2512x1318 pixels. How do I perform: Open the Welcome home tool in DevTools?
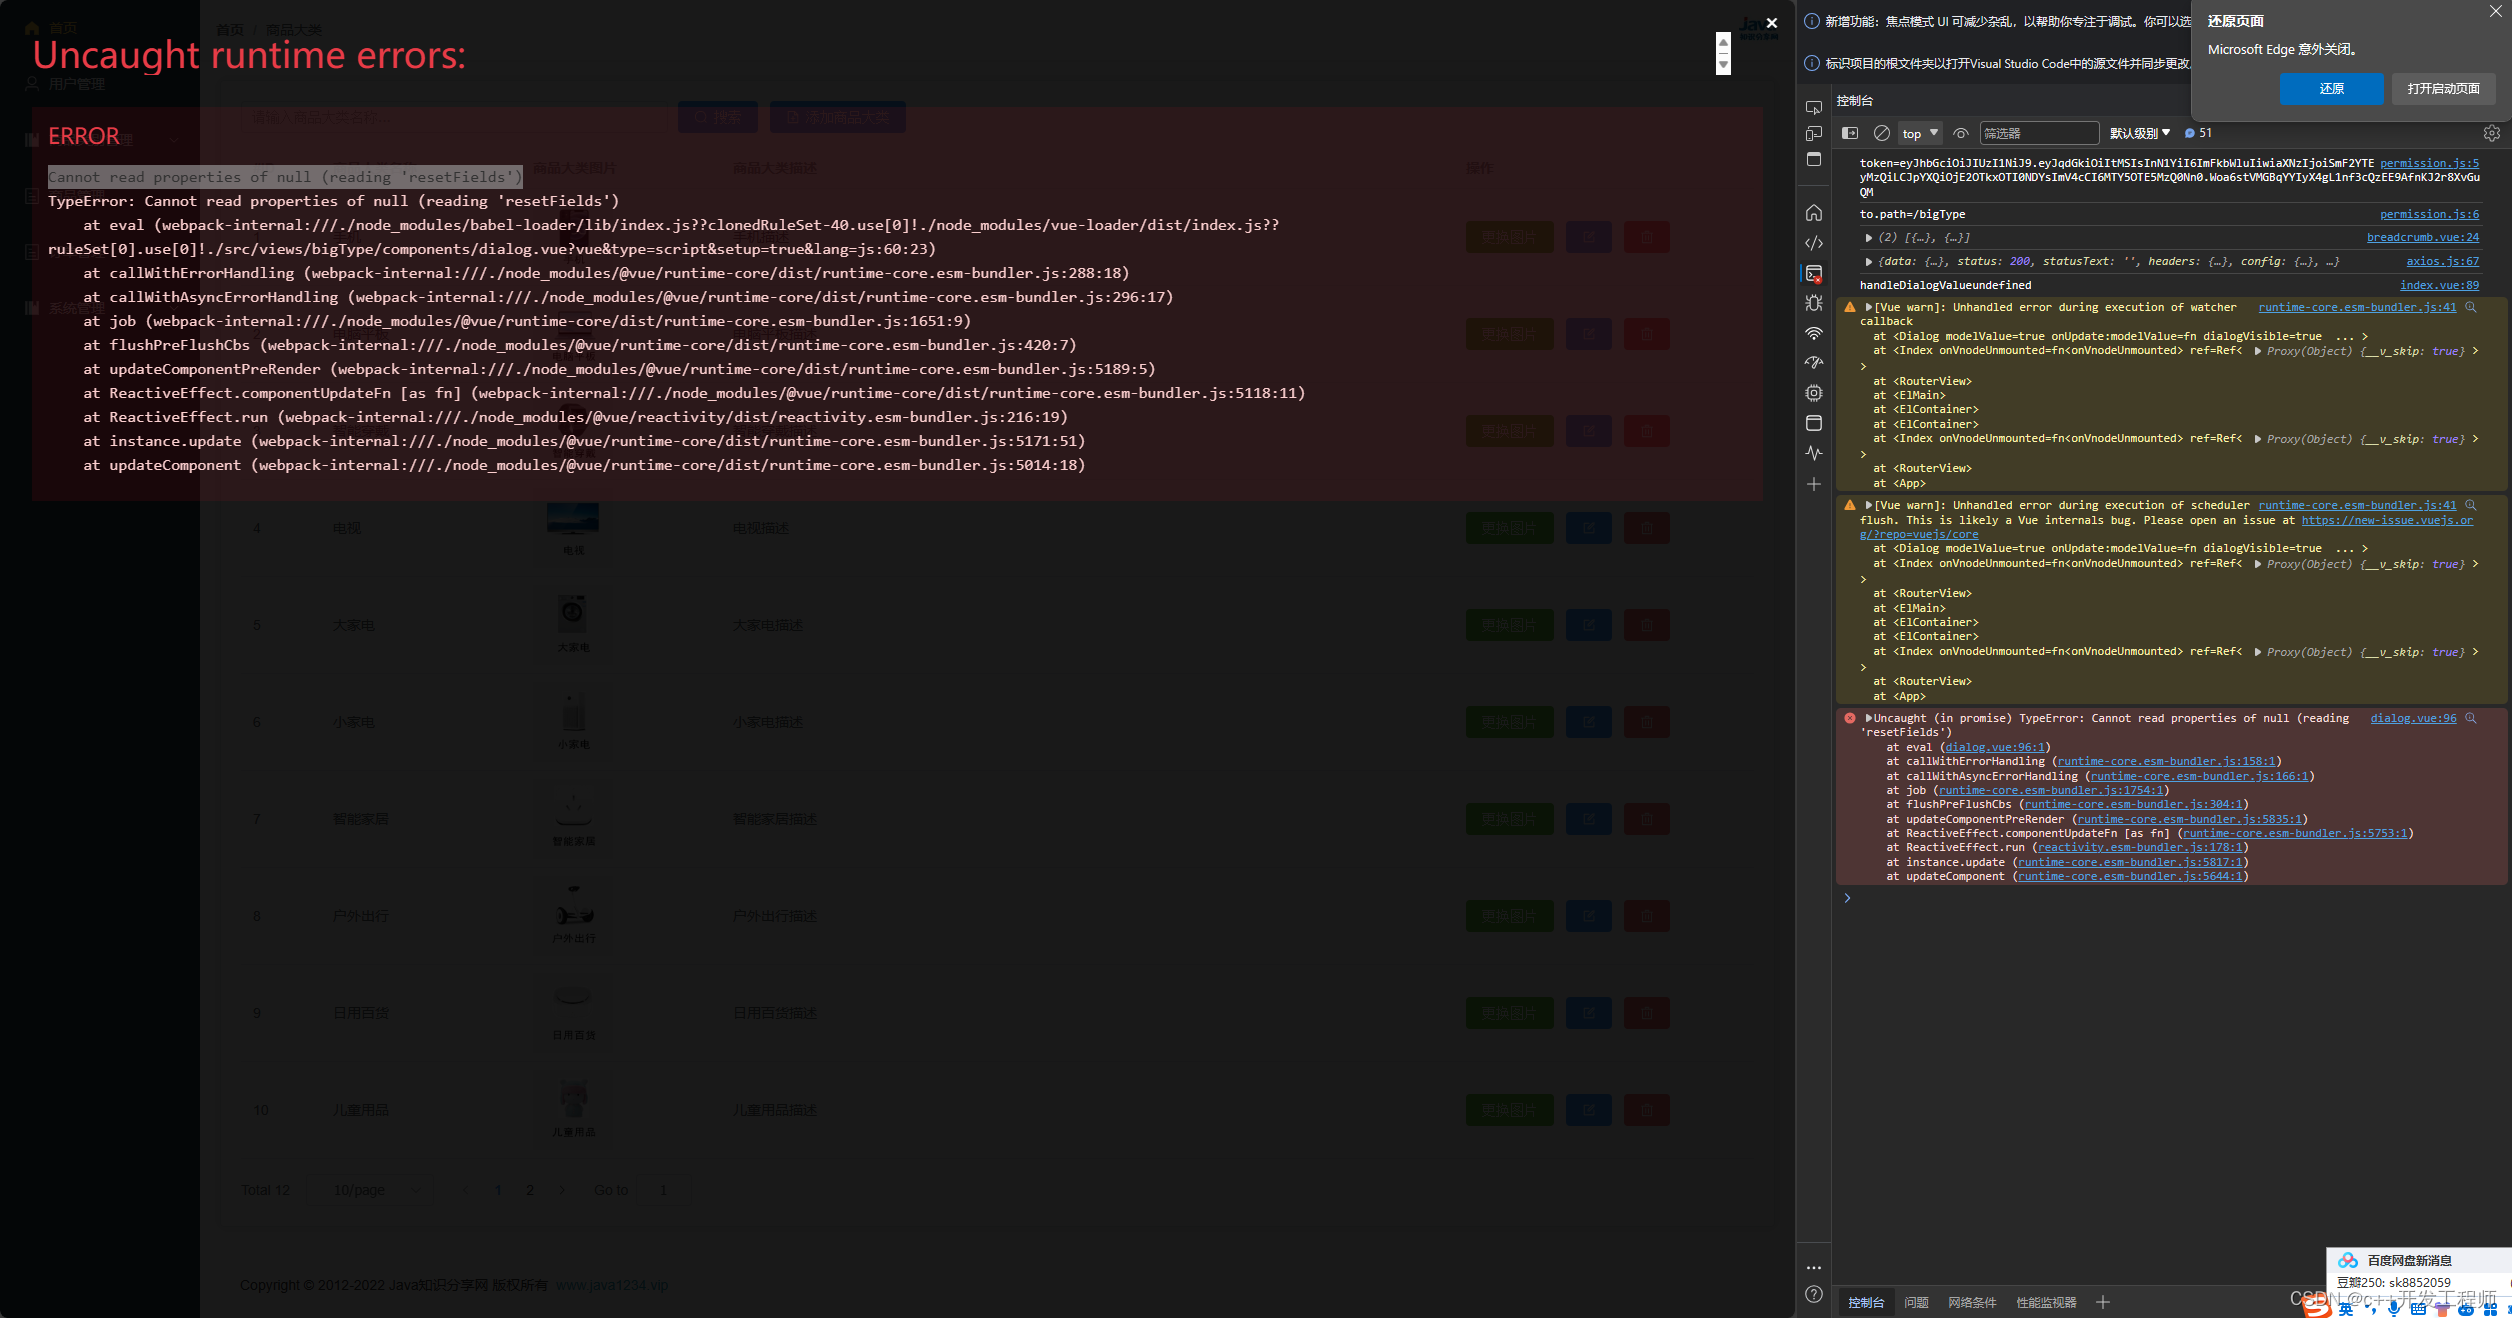coord(1814,213)
